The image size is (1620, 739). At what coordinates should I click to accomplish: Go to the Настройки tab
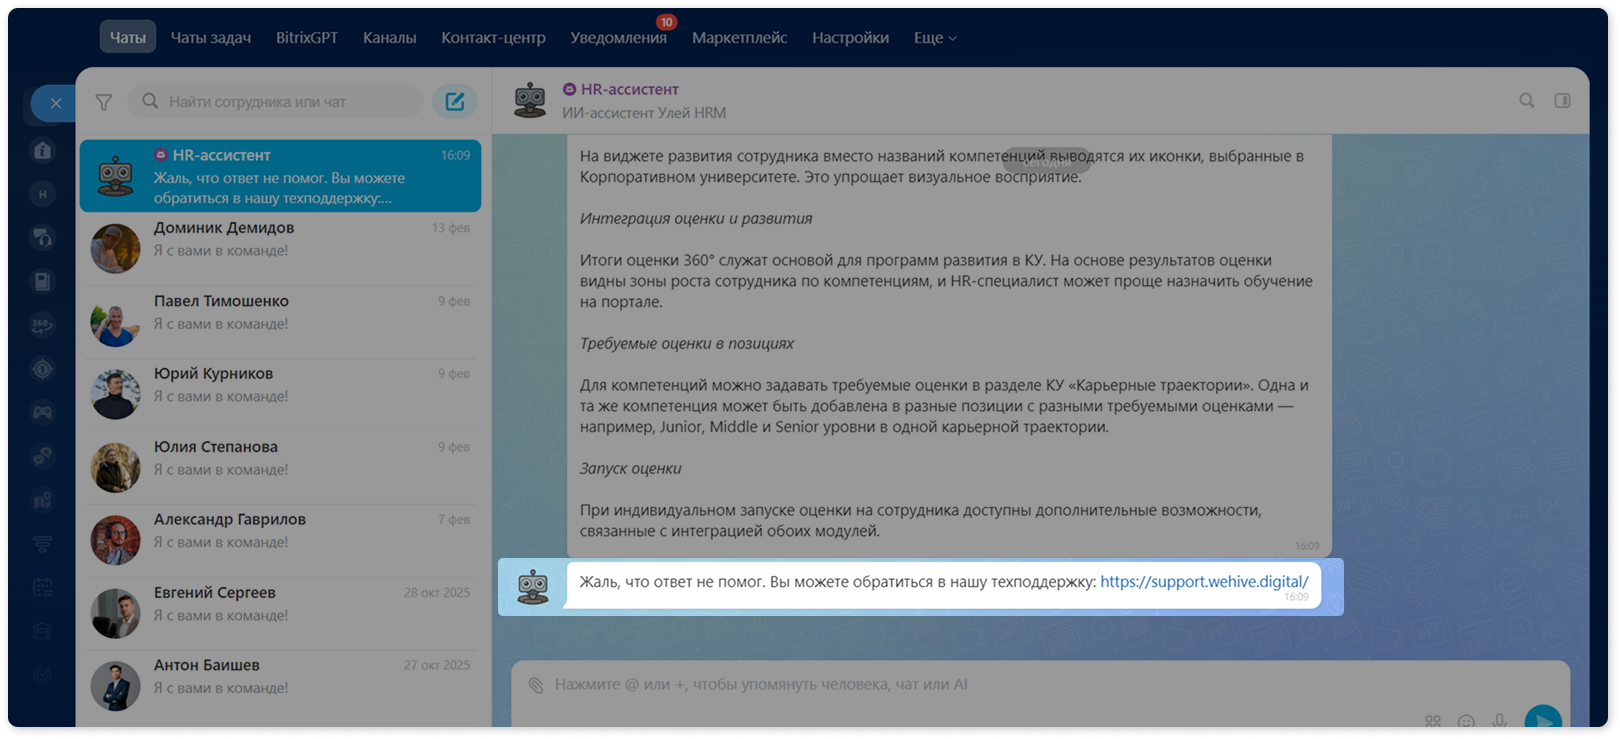tap(850, 38)
